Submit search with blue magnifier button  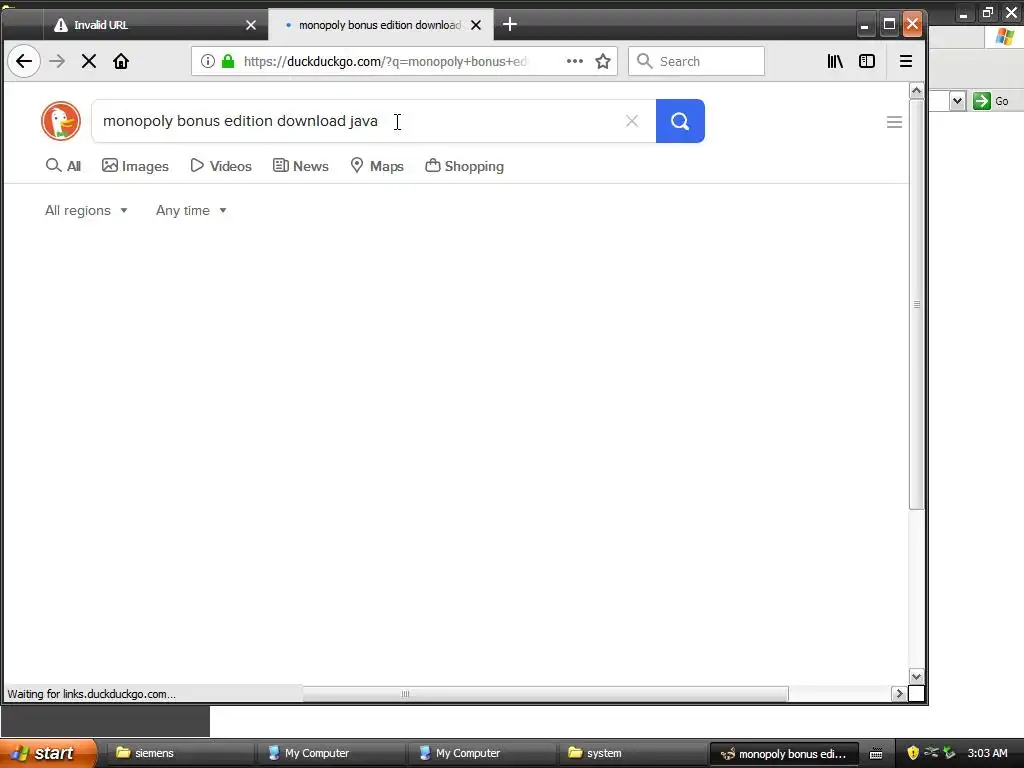pos(680,121)
